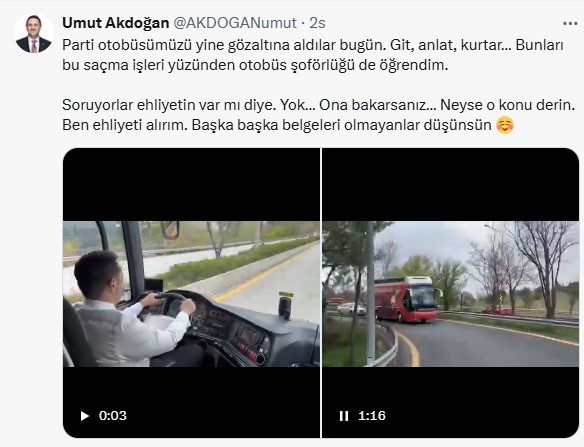
Task: Open the left video of driver at steering wheel
Action: (191, 293)
